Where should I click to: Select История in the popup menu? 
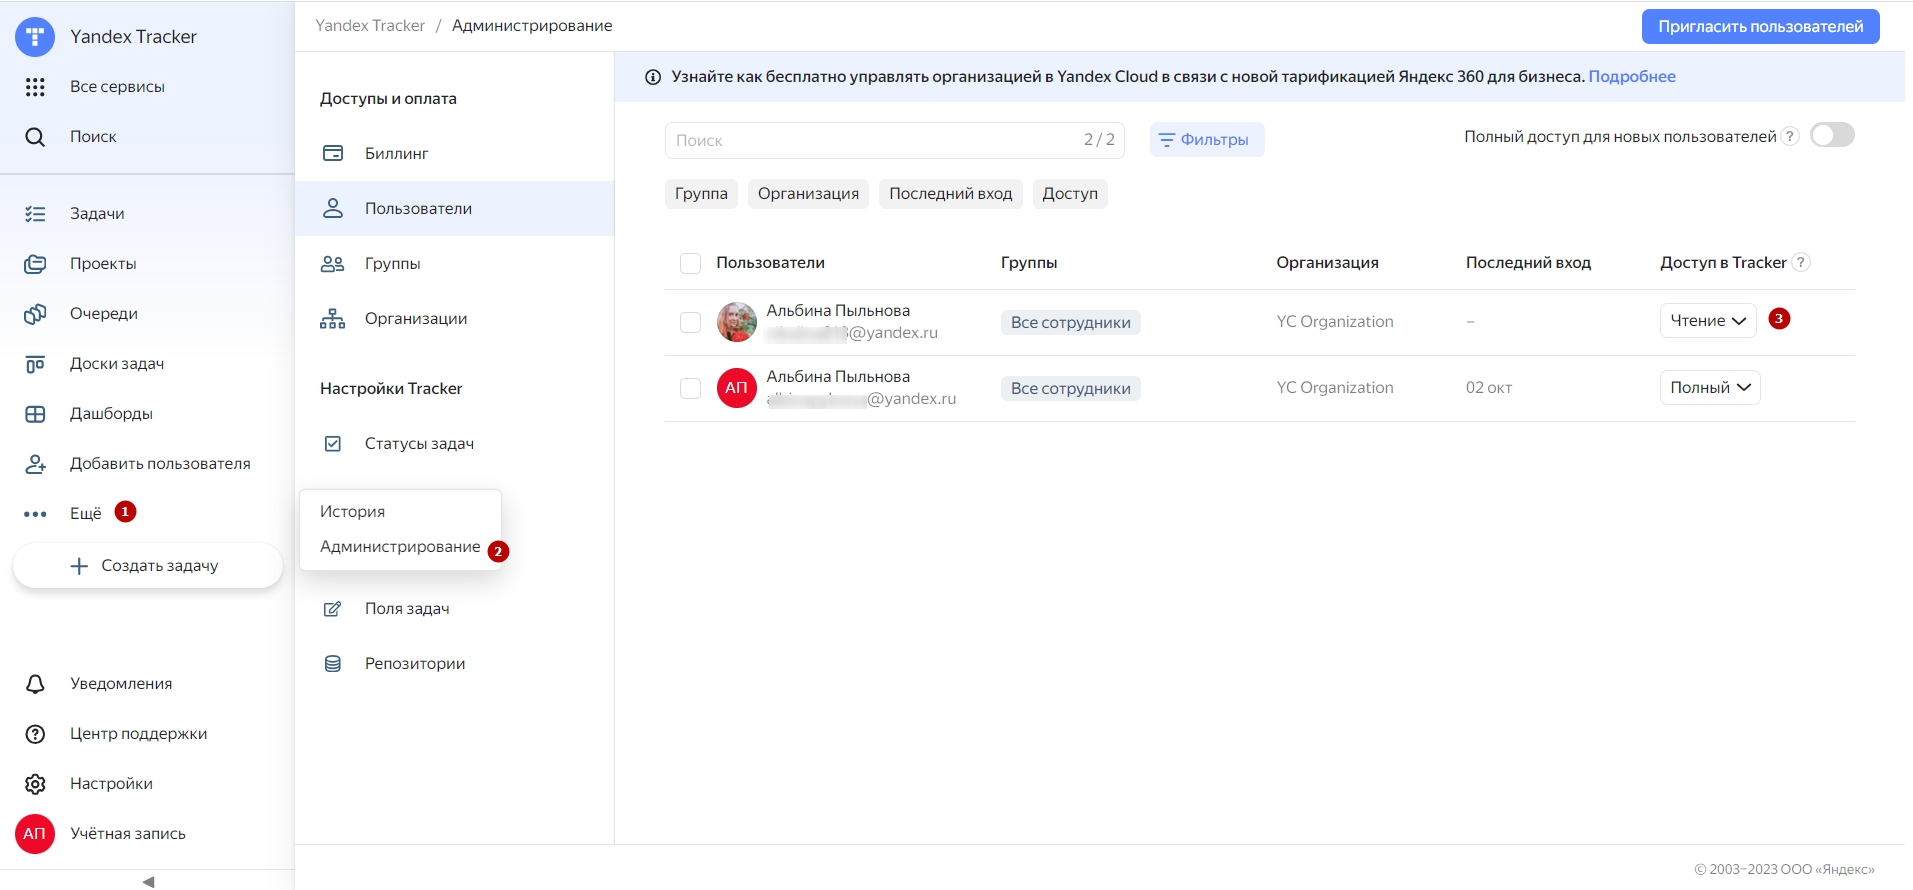point(352,511)
